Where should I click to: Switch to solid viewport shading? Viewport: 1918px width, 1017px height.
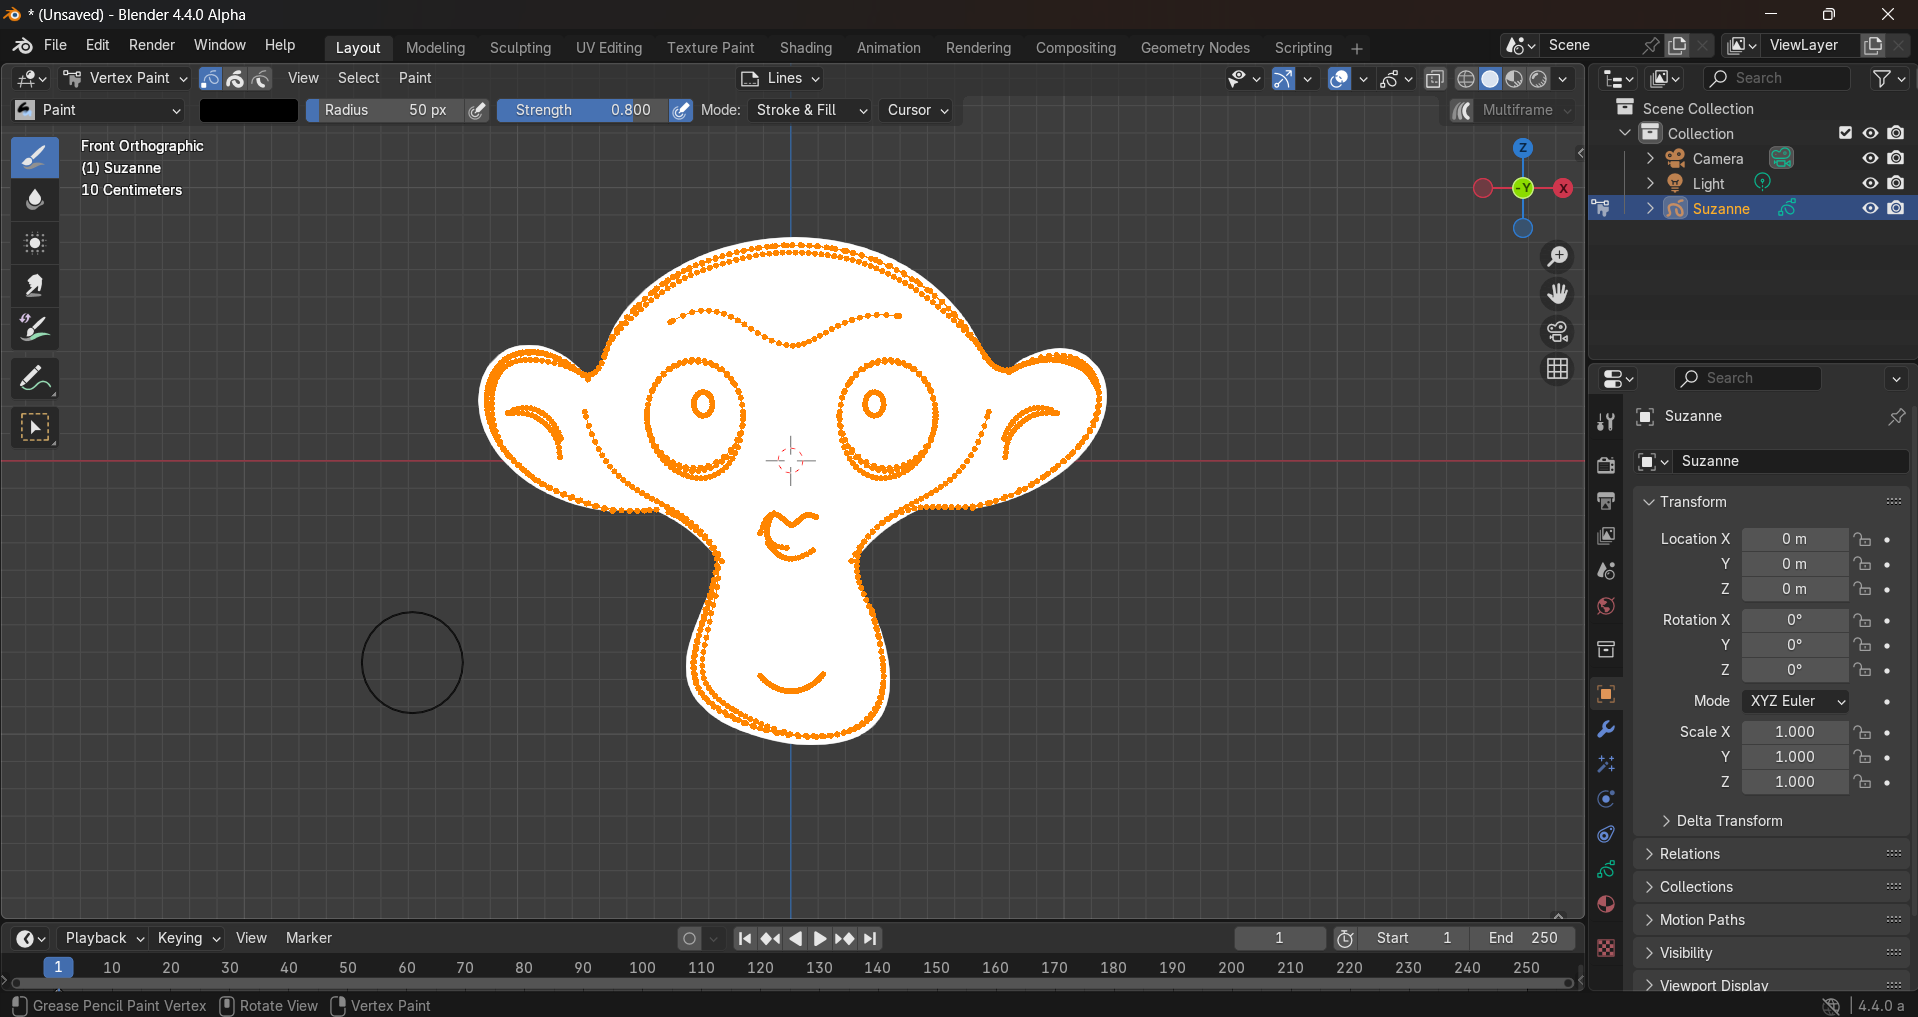[x=1490, y=78]
